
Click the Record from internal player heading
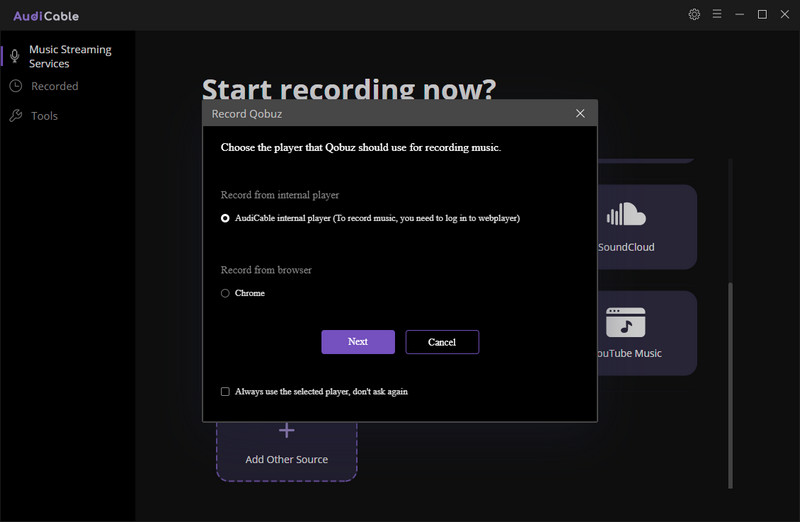[x=280, y=195]
